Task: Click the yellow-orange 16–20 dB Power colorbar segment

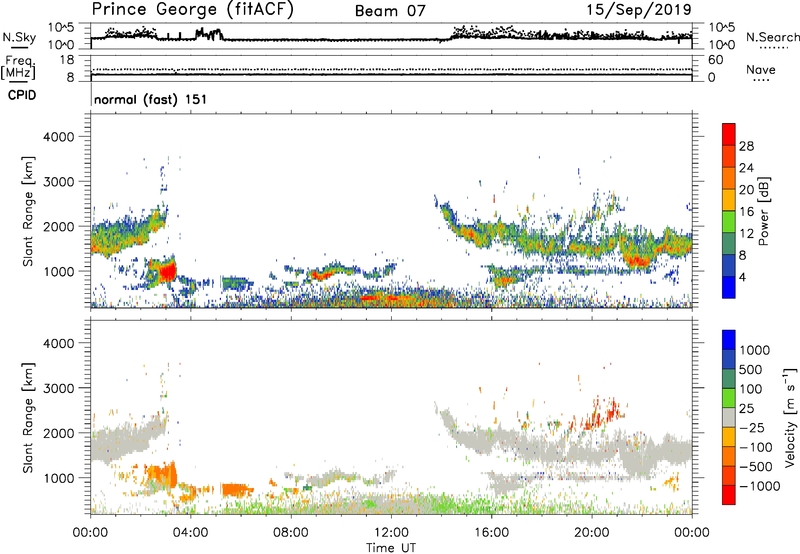Action: [x=729, y=199]
